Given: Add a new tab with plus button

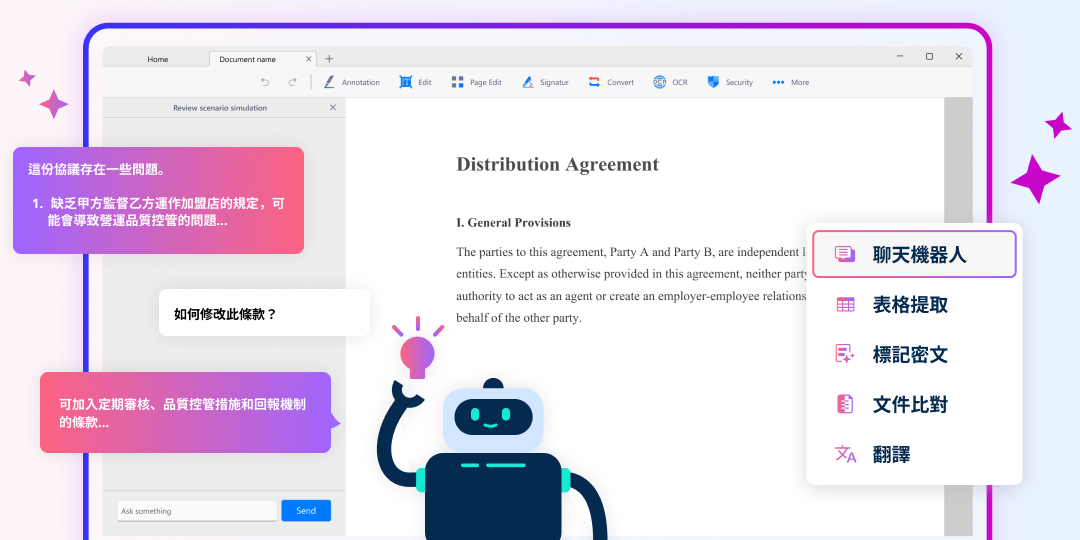Looking at the screenshot, I should pos(329,59).
